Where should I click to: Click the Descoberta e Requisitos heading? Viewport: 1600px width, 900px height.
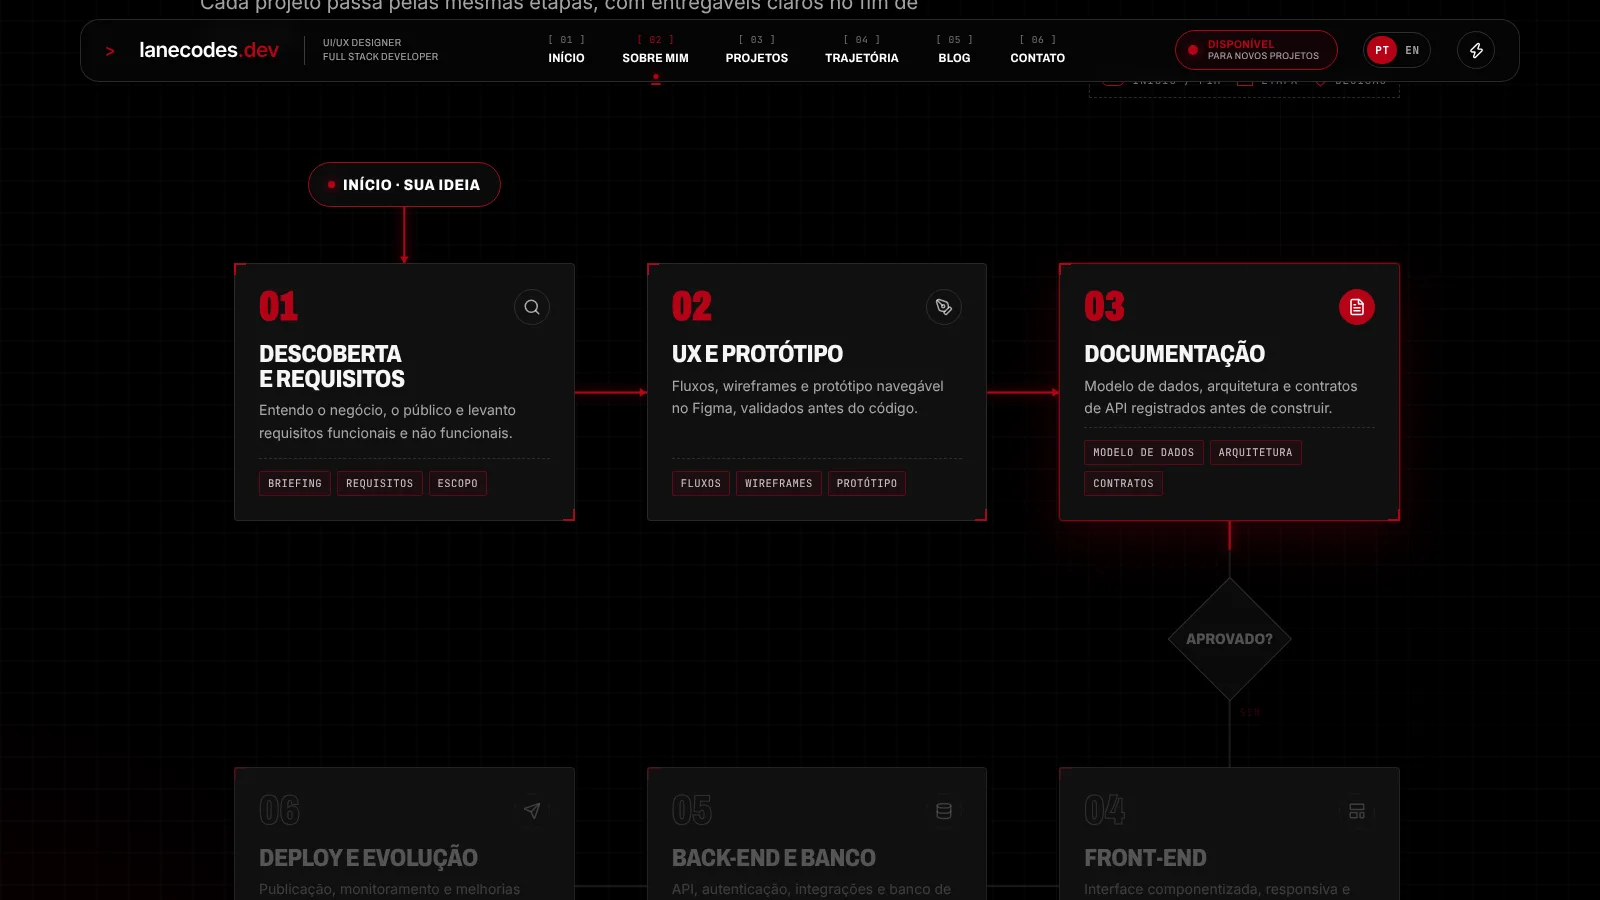(332, 366)
